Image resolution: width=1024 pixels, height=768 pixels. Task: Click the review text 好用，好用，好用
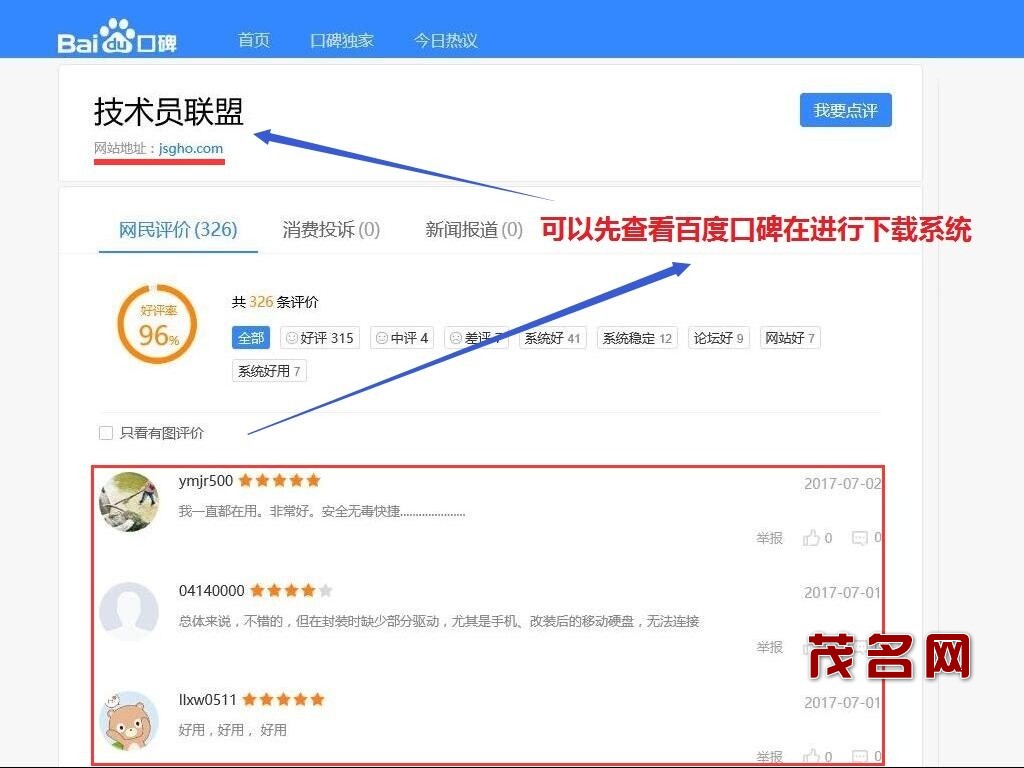pyautogui.click(x=232, y=730)
